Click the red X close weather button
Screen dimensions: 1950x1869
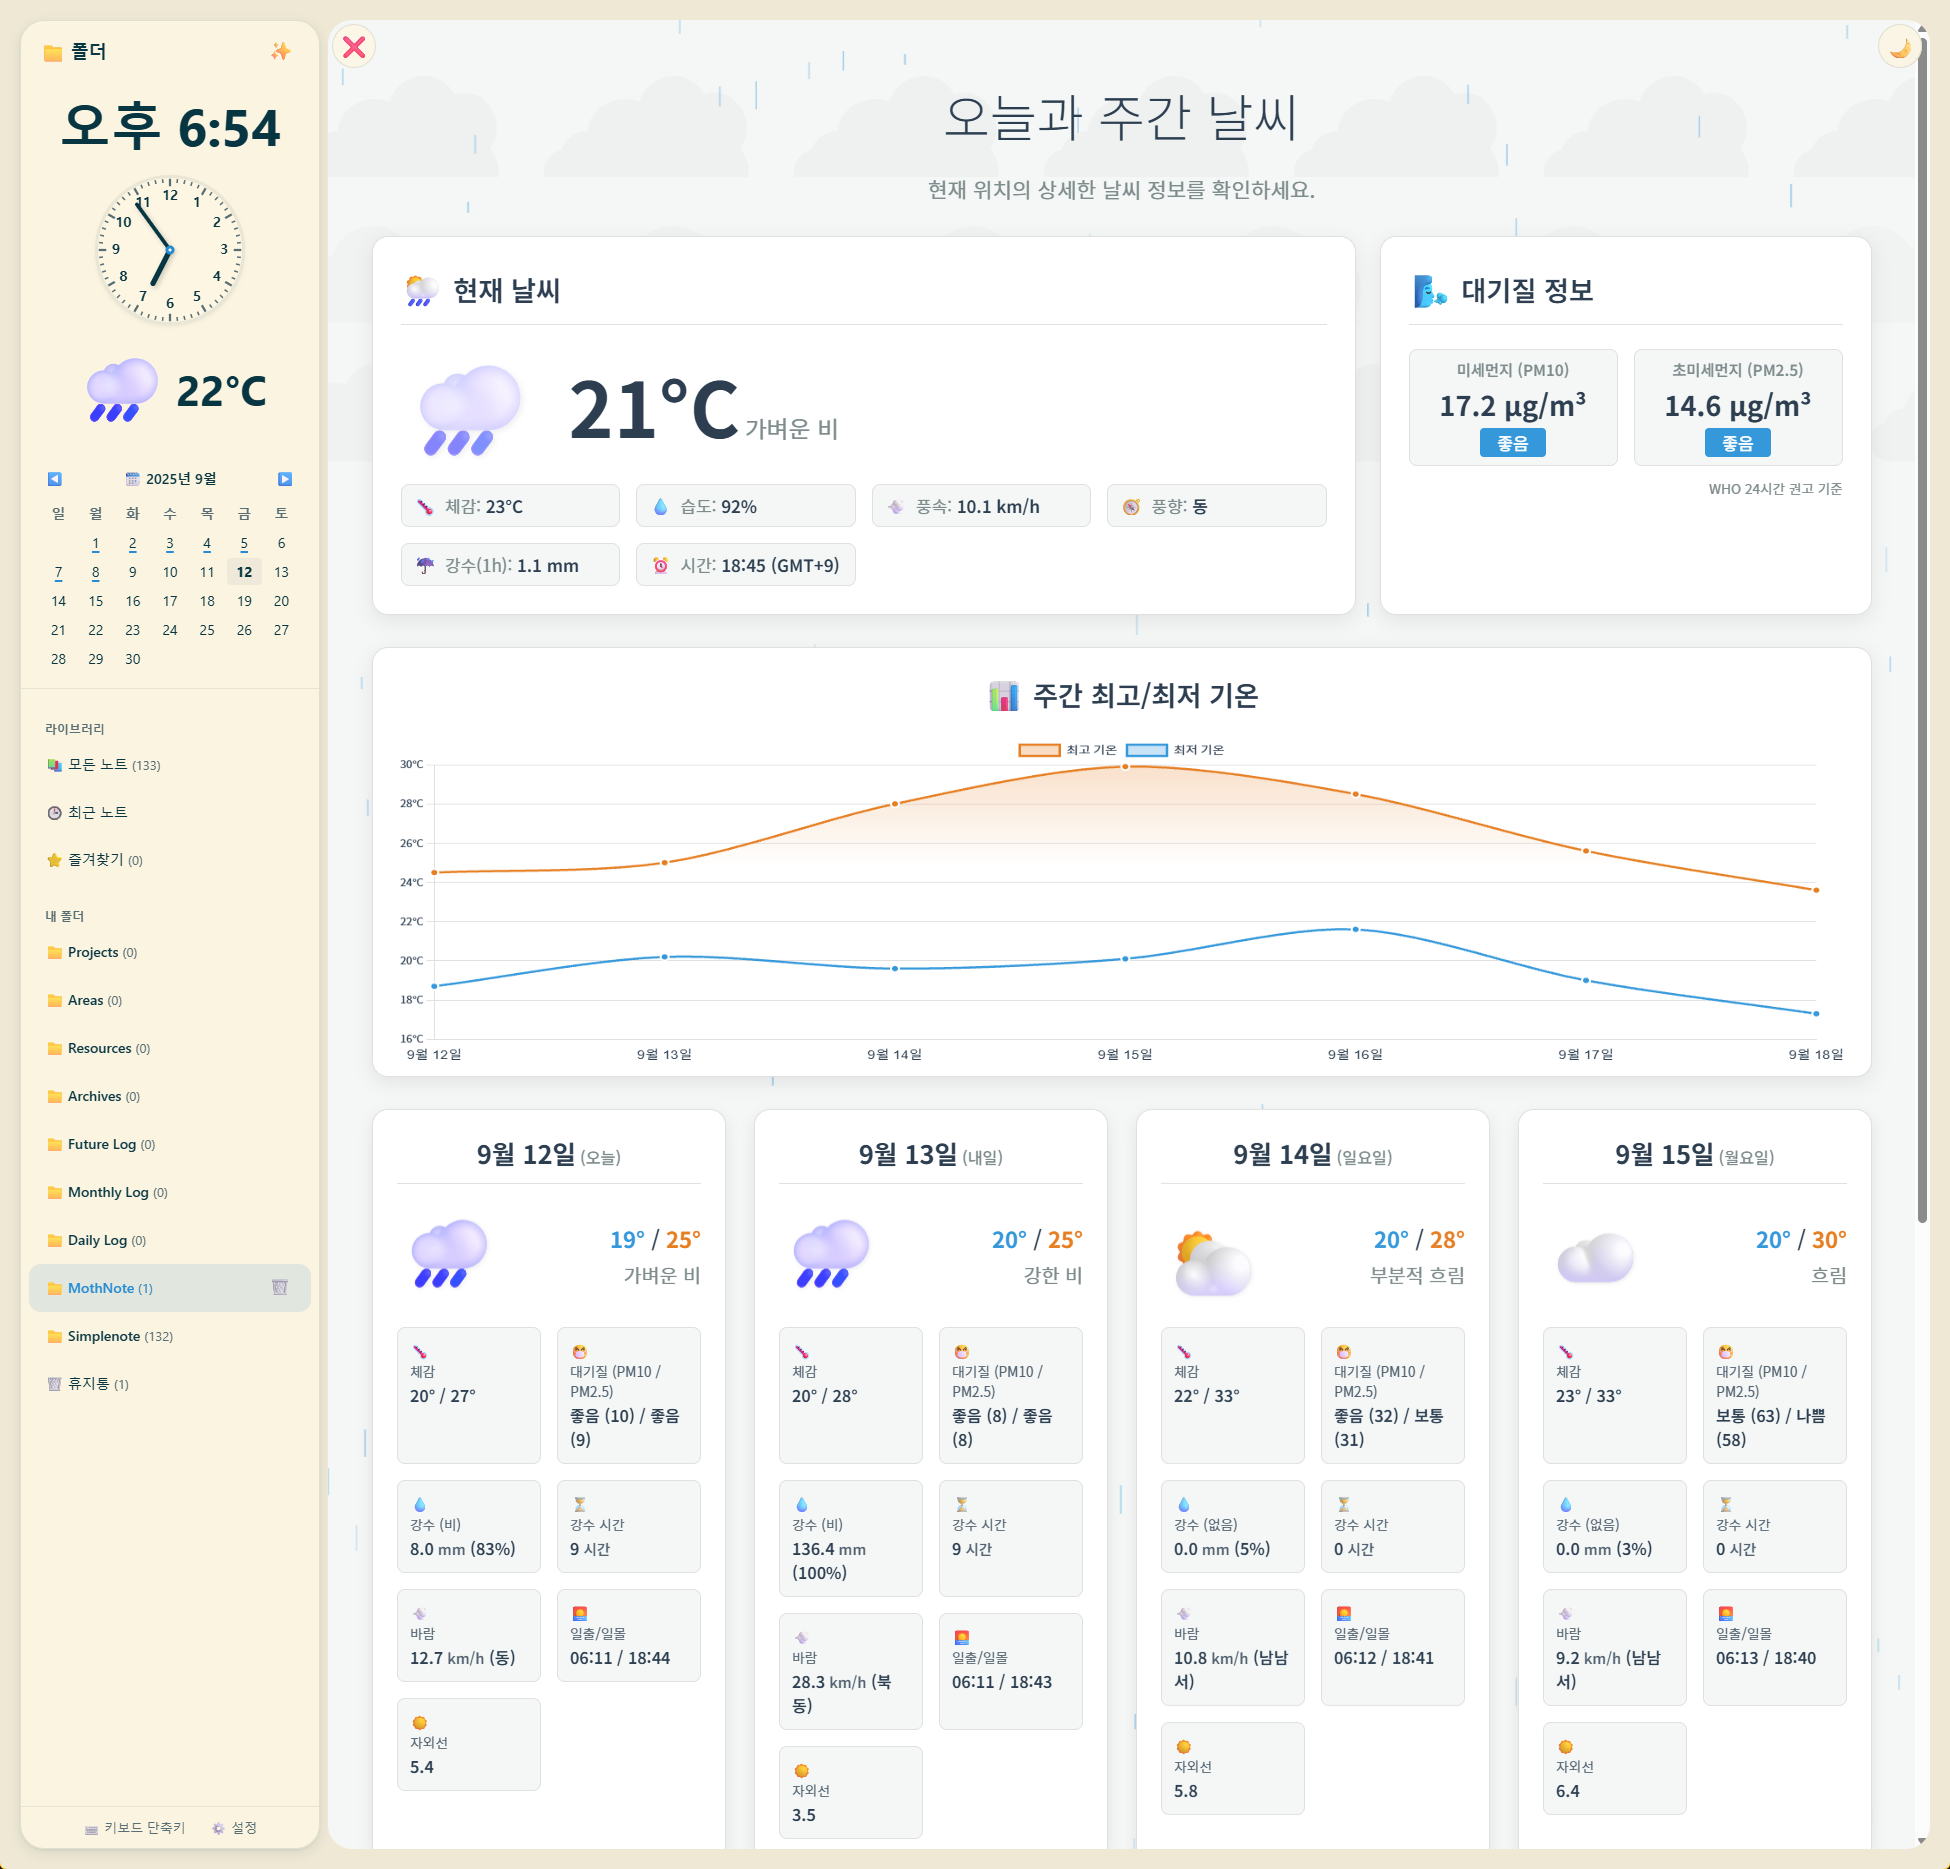coord(354,47)
